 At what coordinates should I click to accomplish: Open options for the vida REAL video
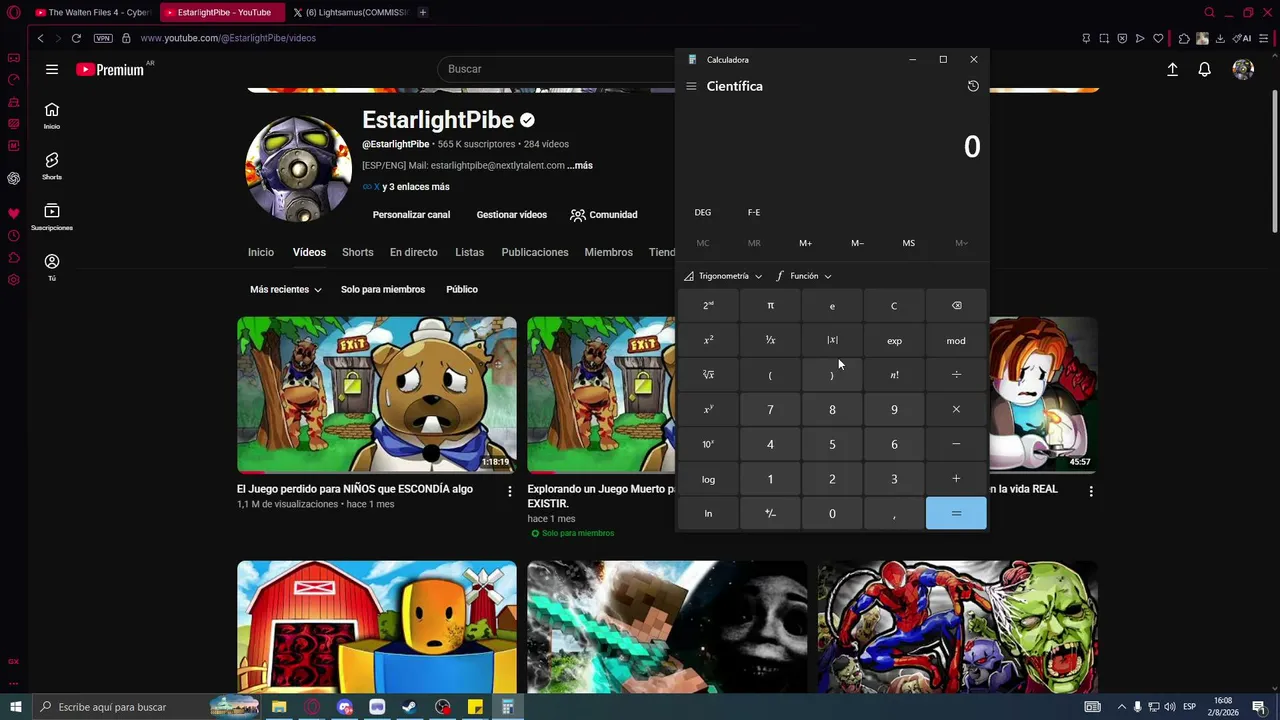pos(1091,491)
